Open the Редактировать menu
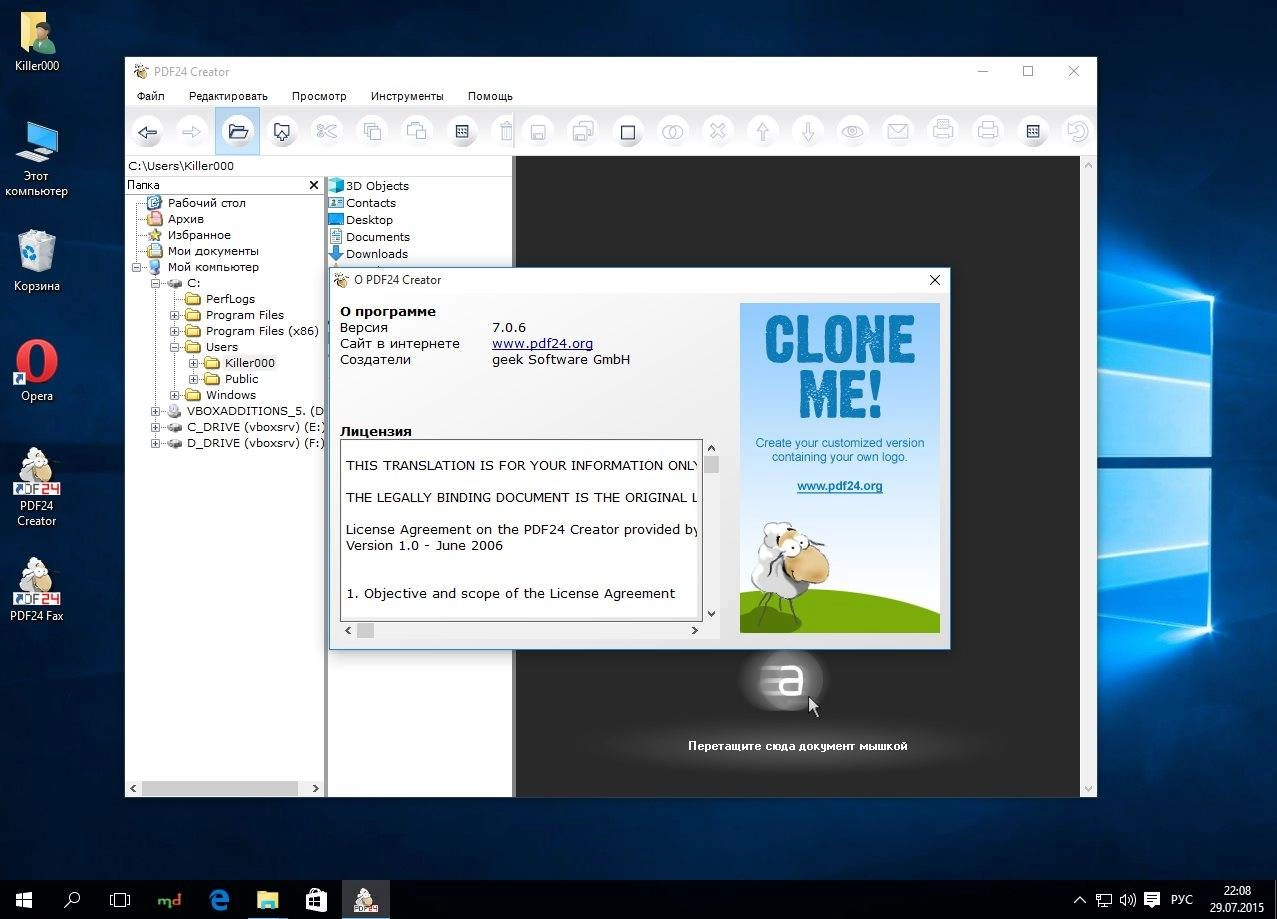 (x=228, y=96)
